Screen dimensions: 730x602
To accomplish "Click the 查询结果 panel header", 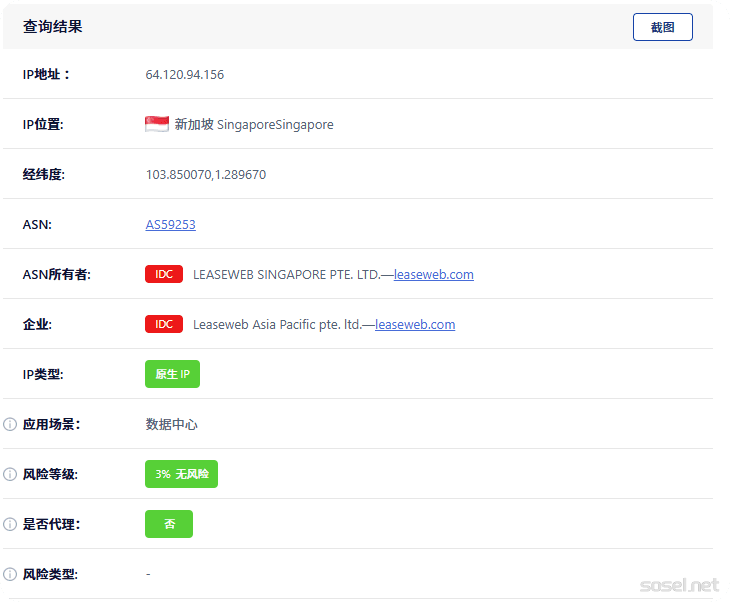I will 53,27.
